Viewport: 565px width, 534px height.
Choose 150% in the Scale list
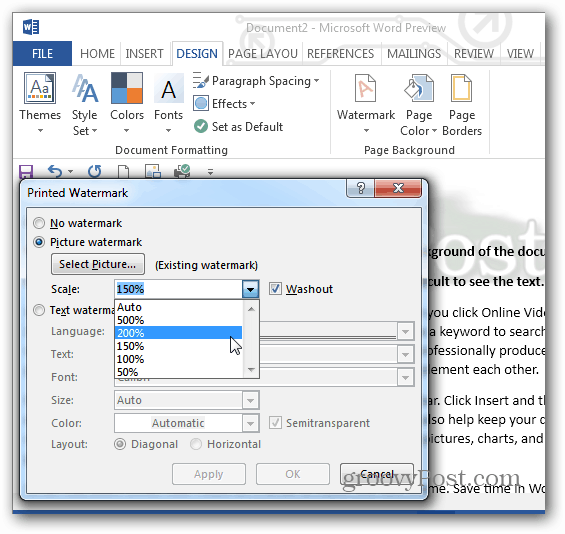pos(178,346)
